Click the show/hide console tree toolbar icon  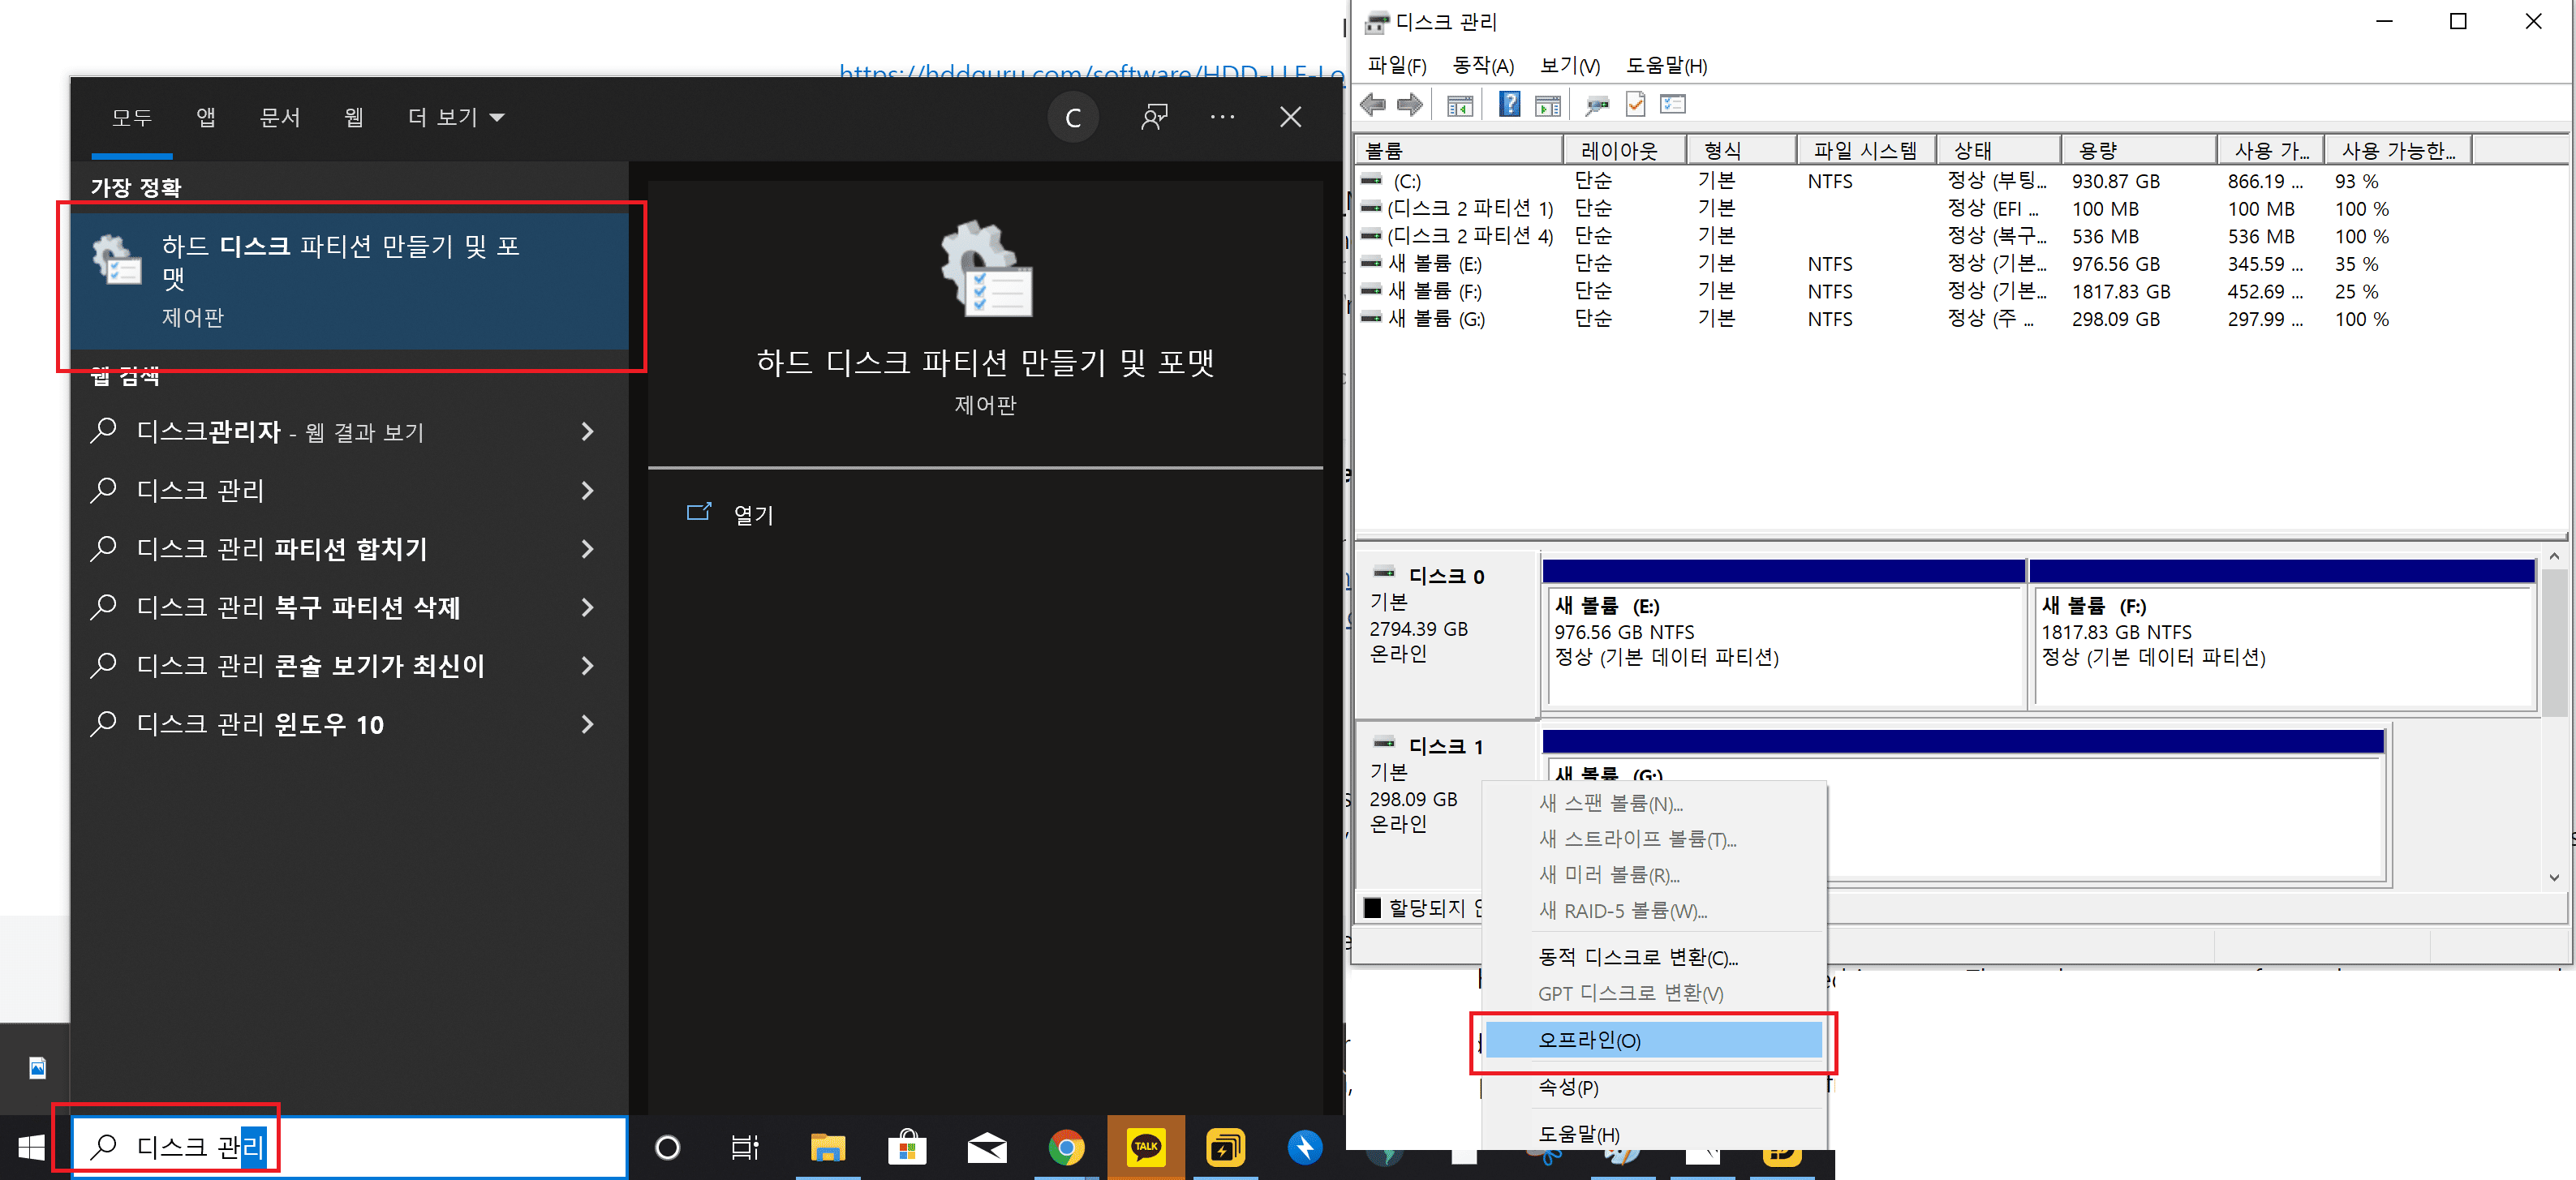1460,104
